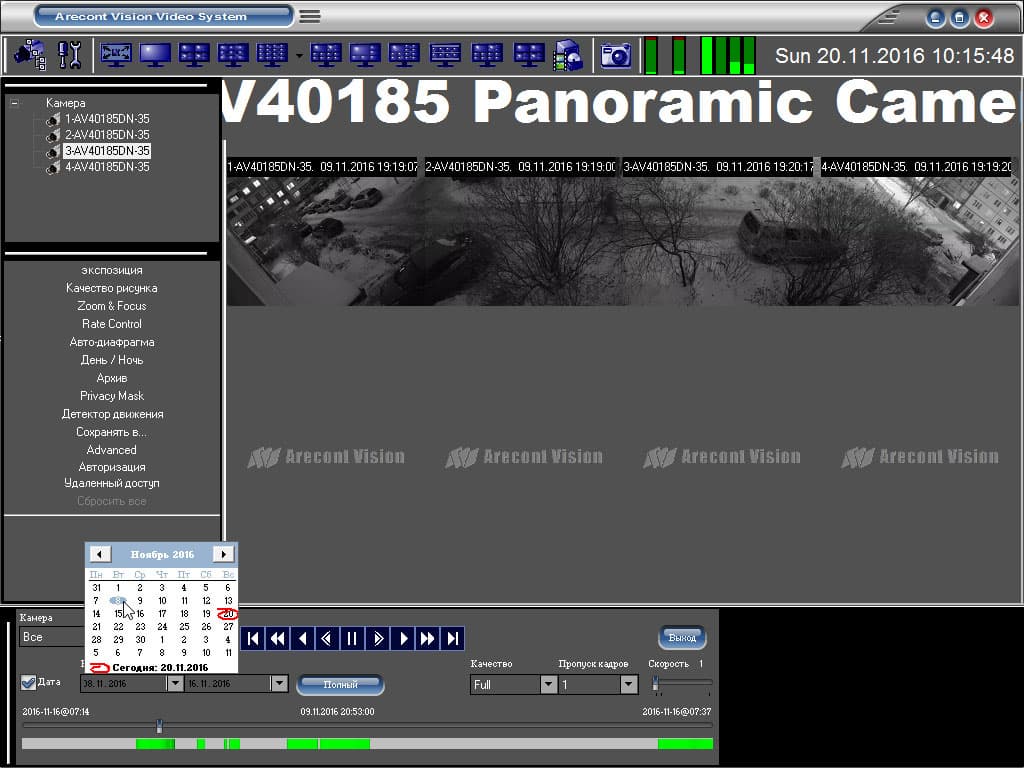This screenshot has height=768, width=1024.
Task: Open the layout options dropdown arrow in toolbar
Action: click(x=299, y=56)
